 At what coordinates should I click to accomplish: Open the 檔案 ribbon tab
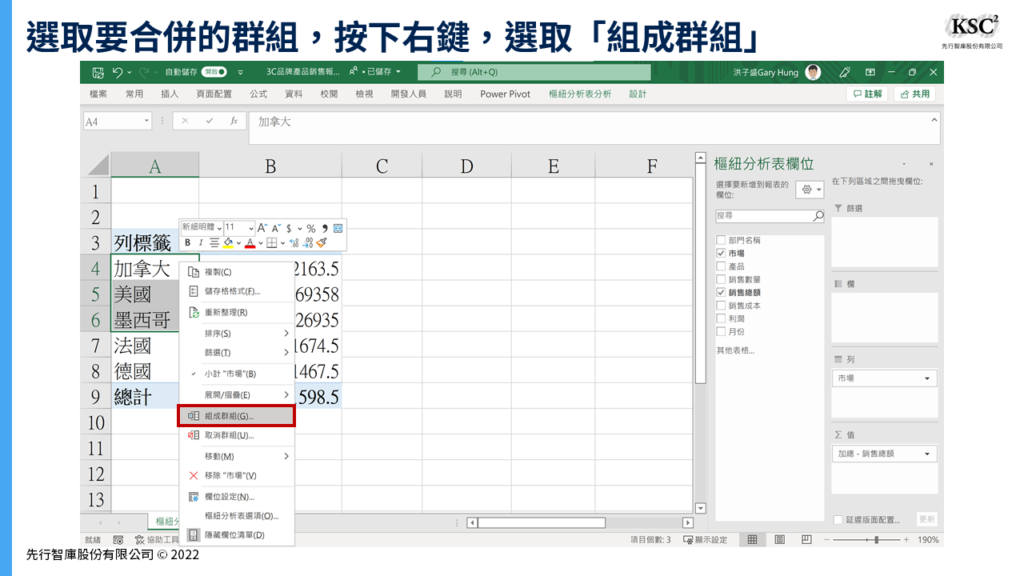click(x=99, y=94)
